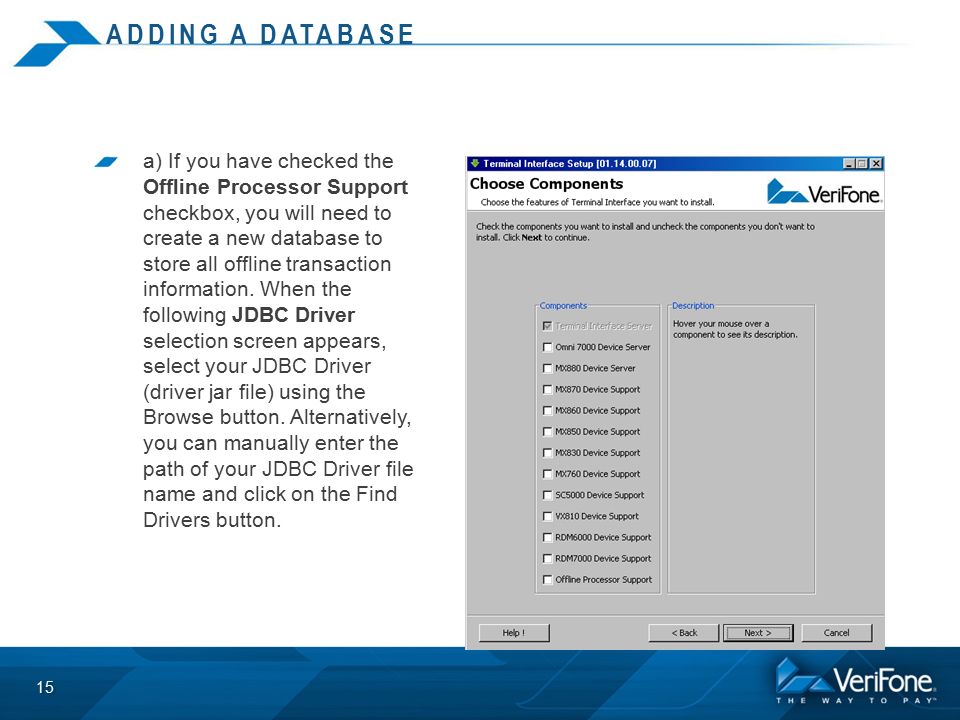This screenshot has height=720, width=960.
Task: Click the Components group label
Action: pyautogui.click(x=563, y=306)
